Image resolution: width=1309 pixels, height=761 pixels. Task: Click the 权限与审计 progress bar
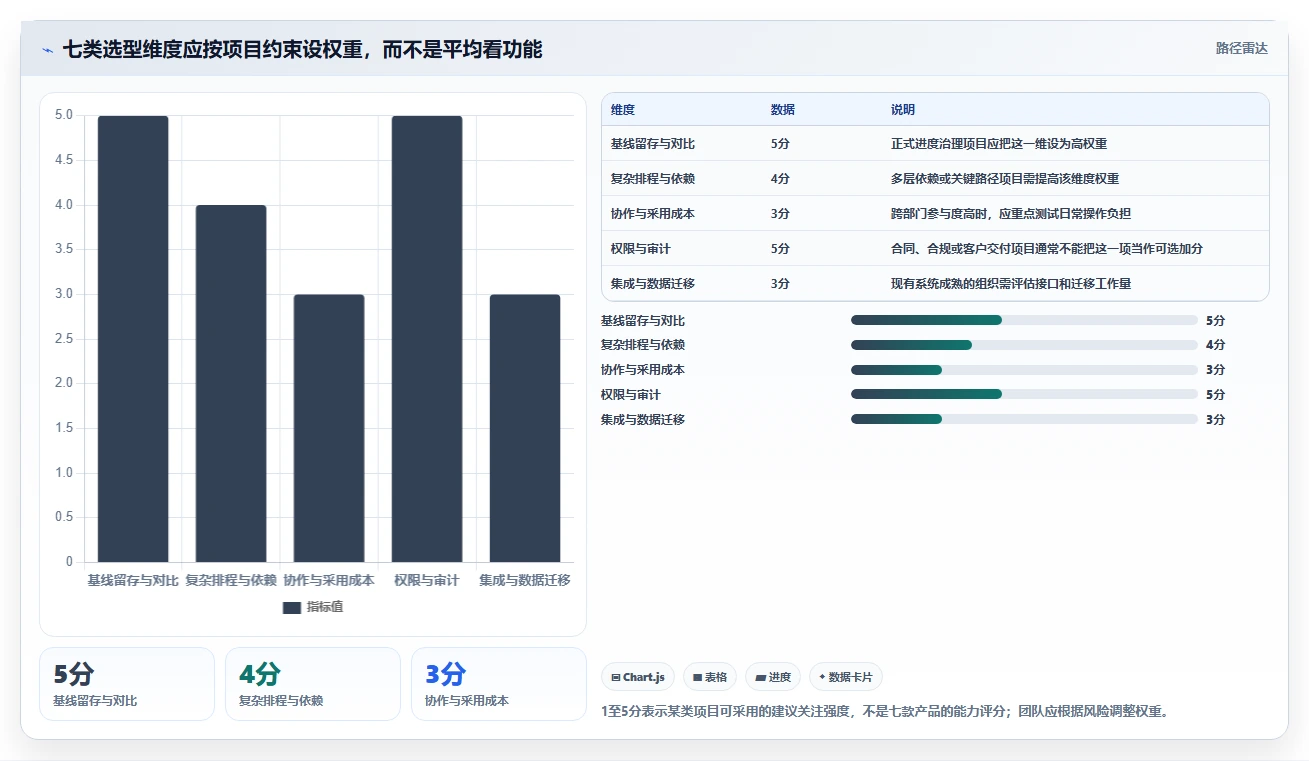tap(1024, 395)
